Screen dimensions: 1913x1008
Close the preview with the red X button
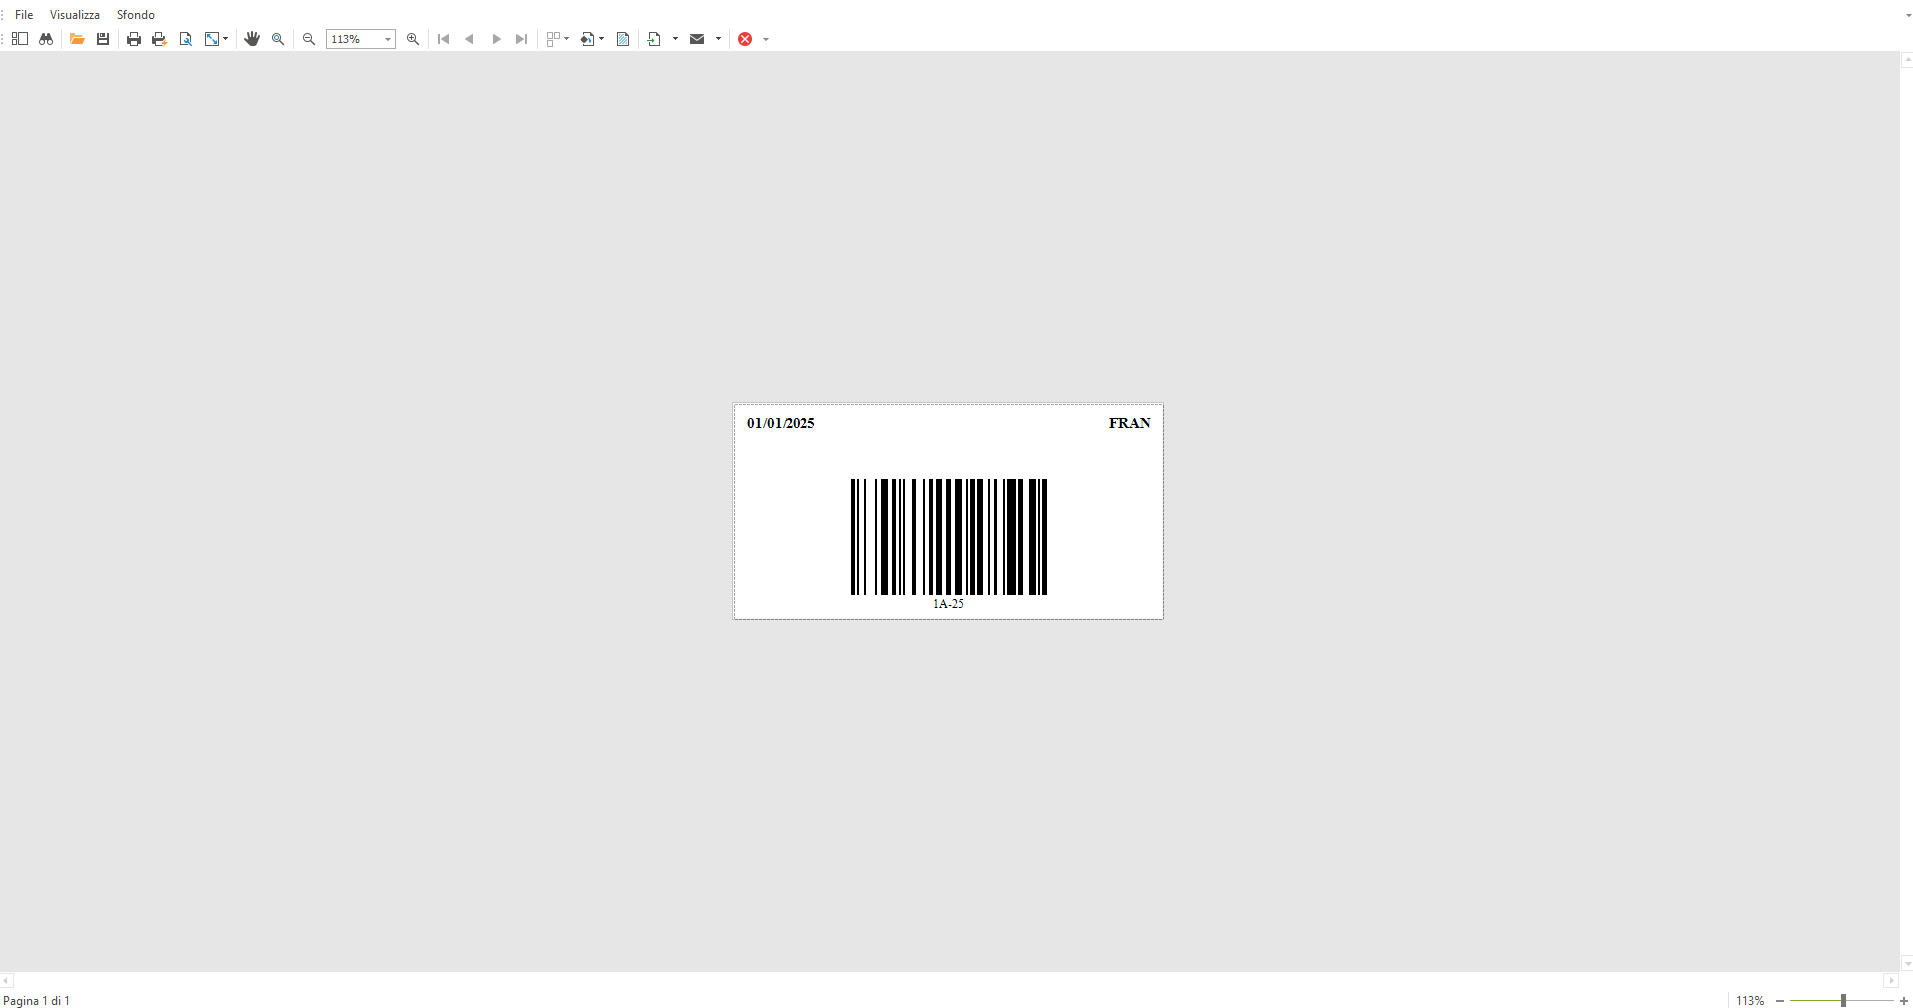tap(745, 39)
